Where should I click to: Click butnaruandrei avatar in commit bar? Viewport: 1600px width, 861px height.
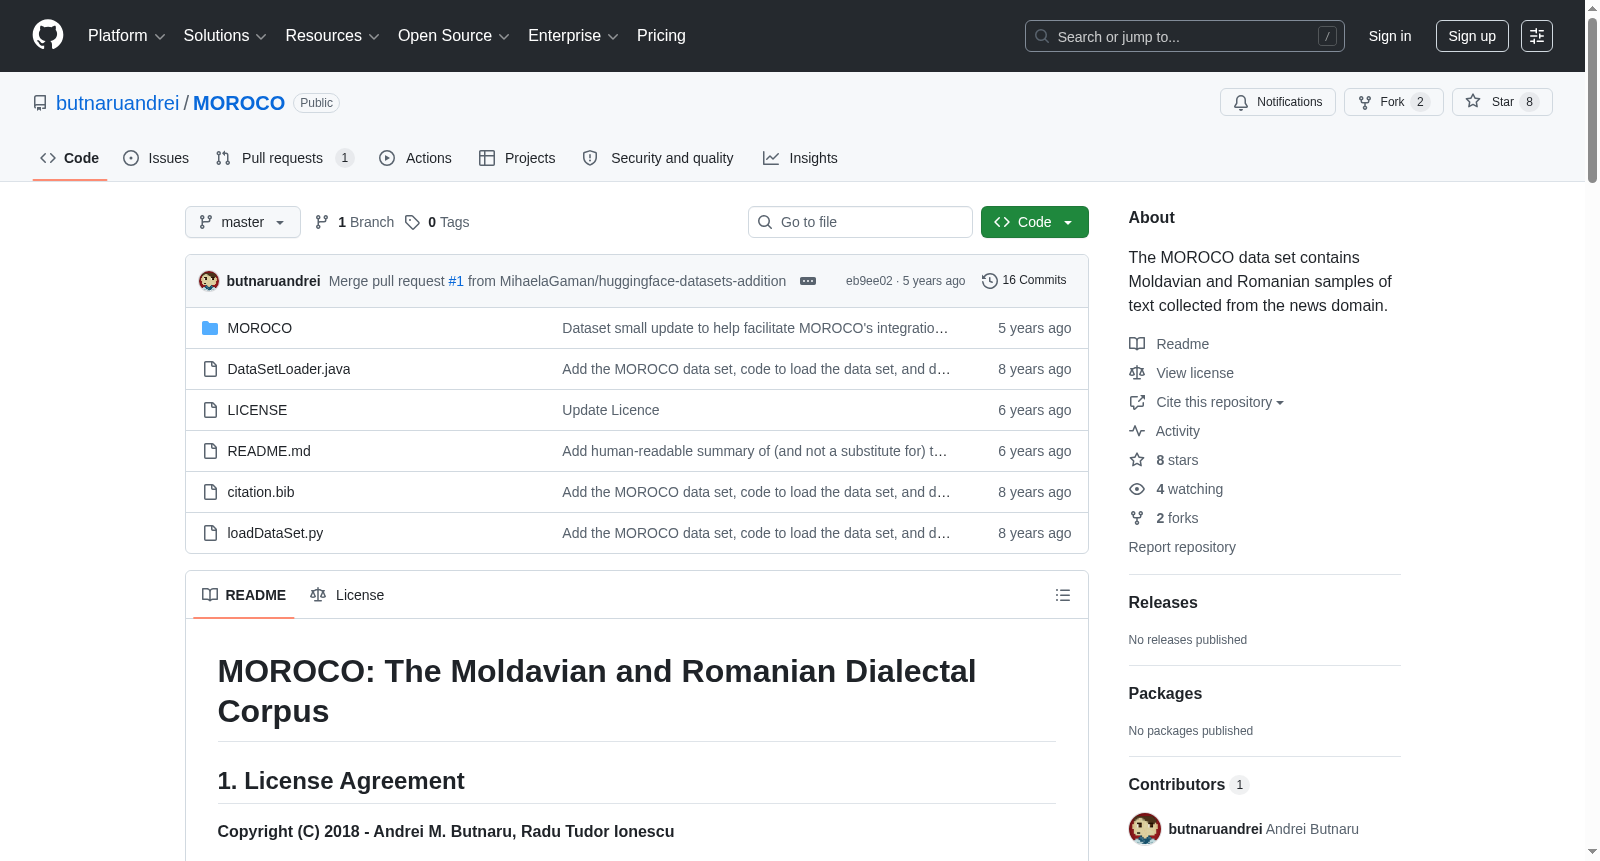pyautogui.click(x=209, y=281)
